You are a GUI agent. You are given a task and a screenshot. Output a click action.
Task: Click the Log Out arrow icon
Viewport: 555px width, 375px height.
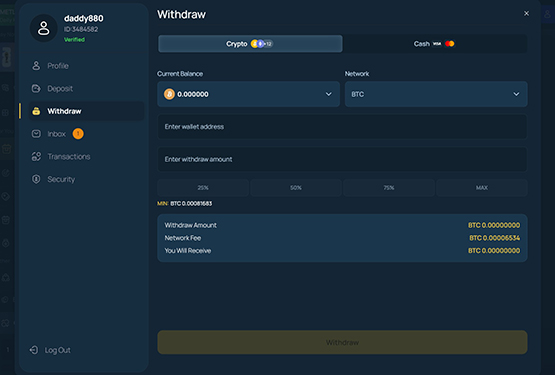click(x=34, y=350)
